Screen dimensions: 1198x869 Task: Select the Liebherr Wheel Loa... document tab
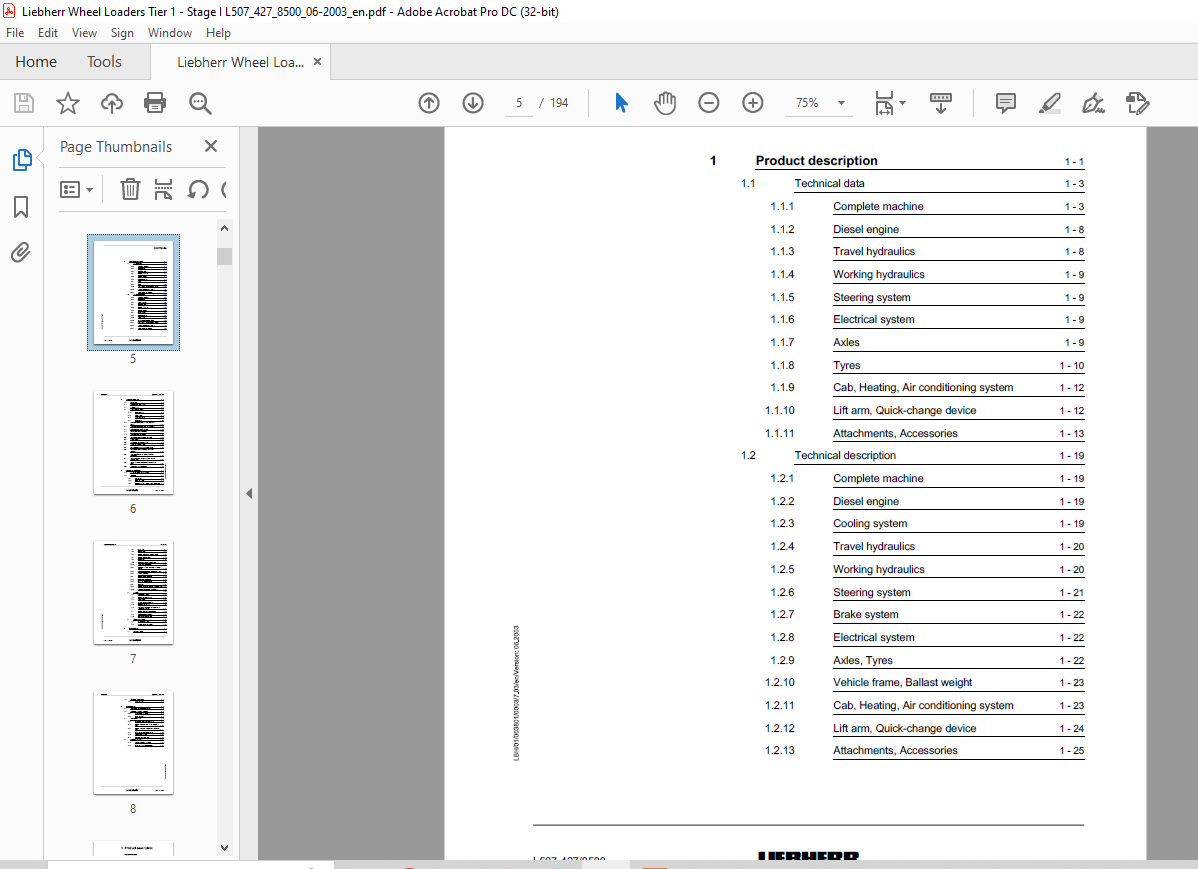point(240,63)
